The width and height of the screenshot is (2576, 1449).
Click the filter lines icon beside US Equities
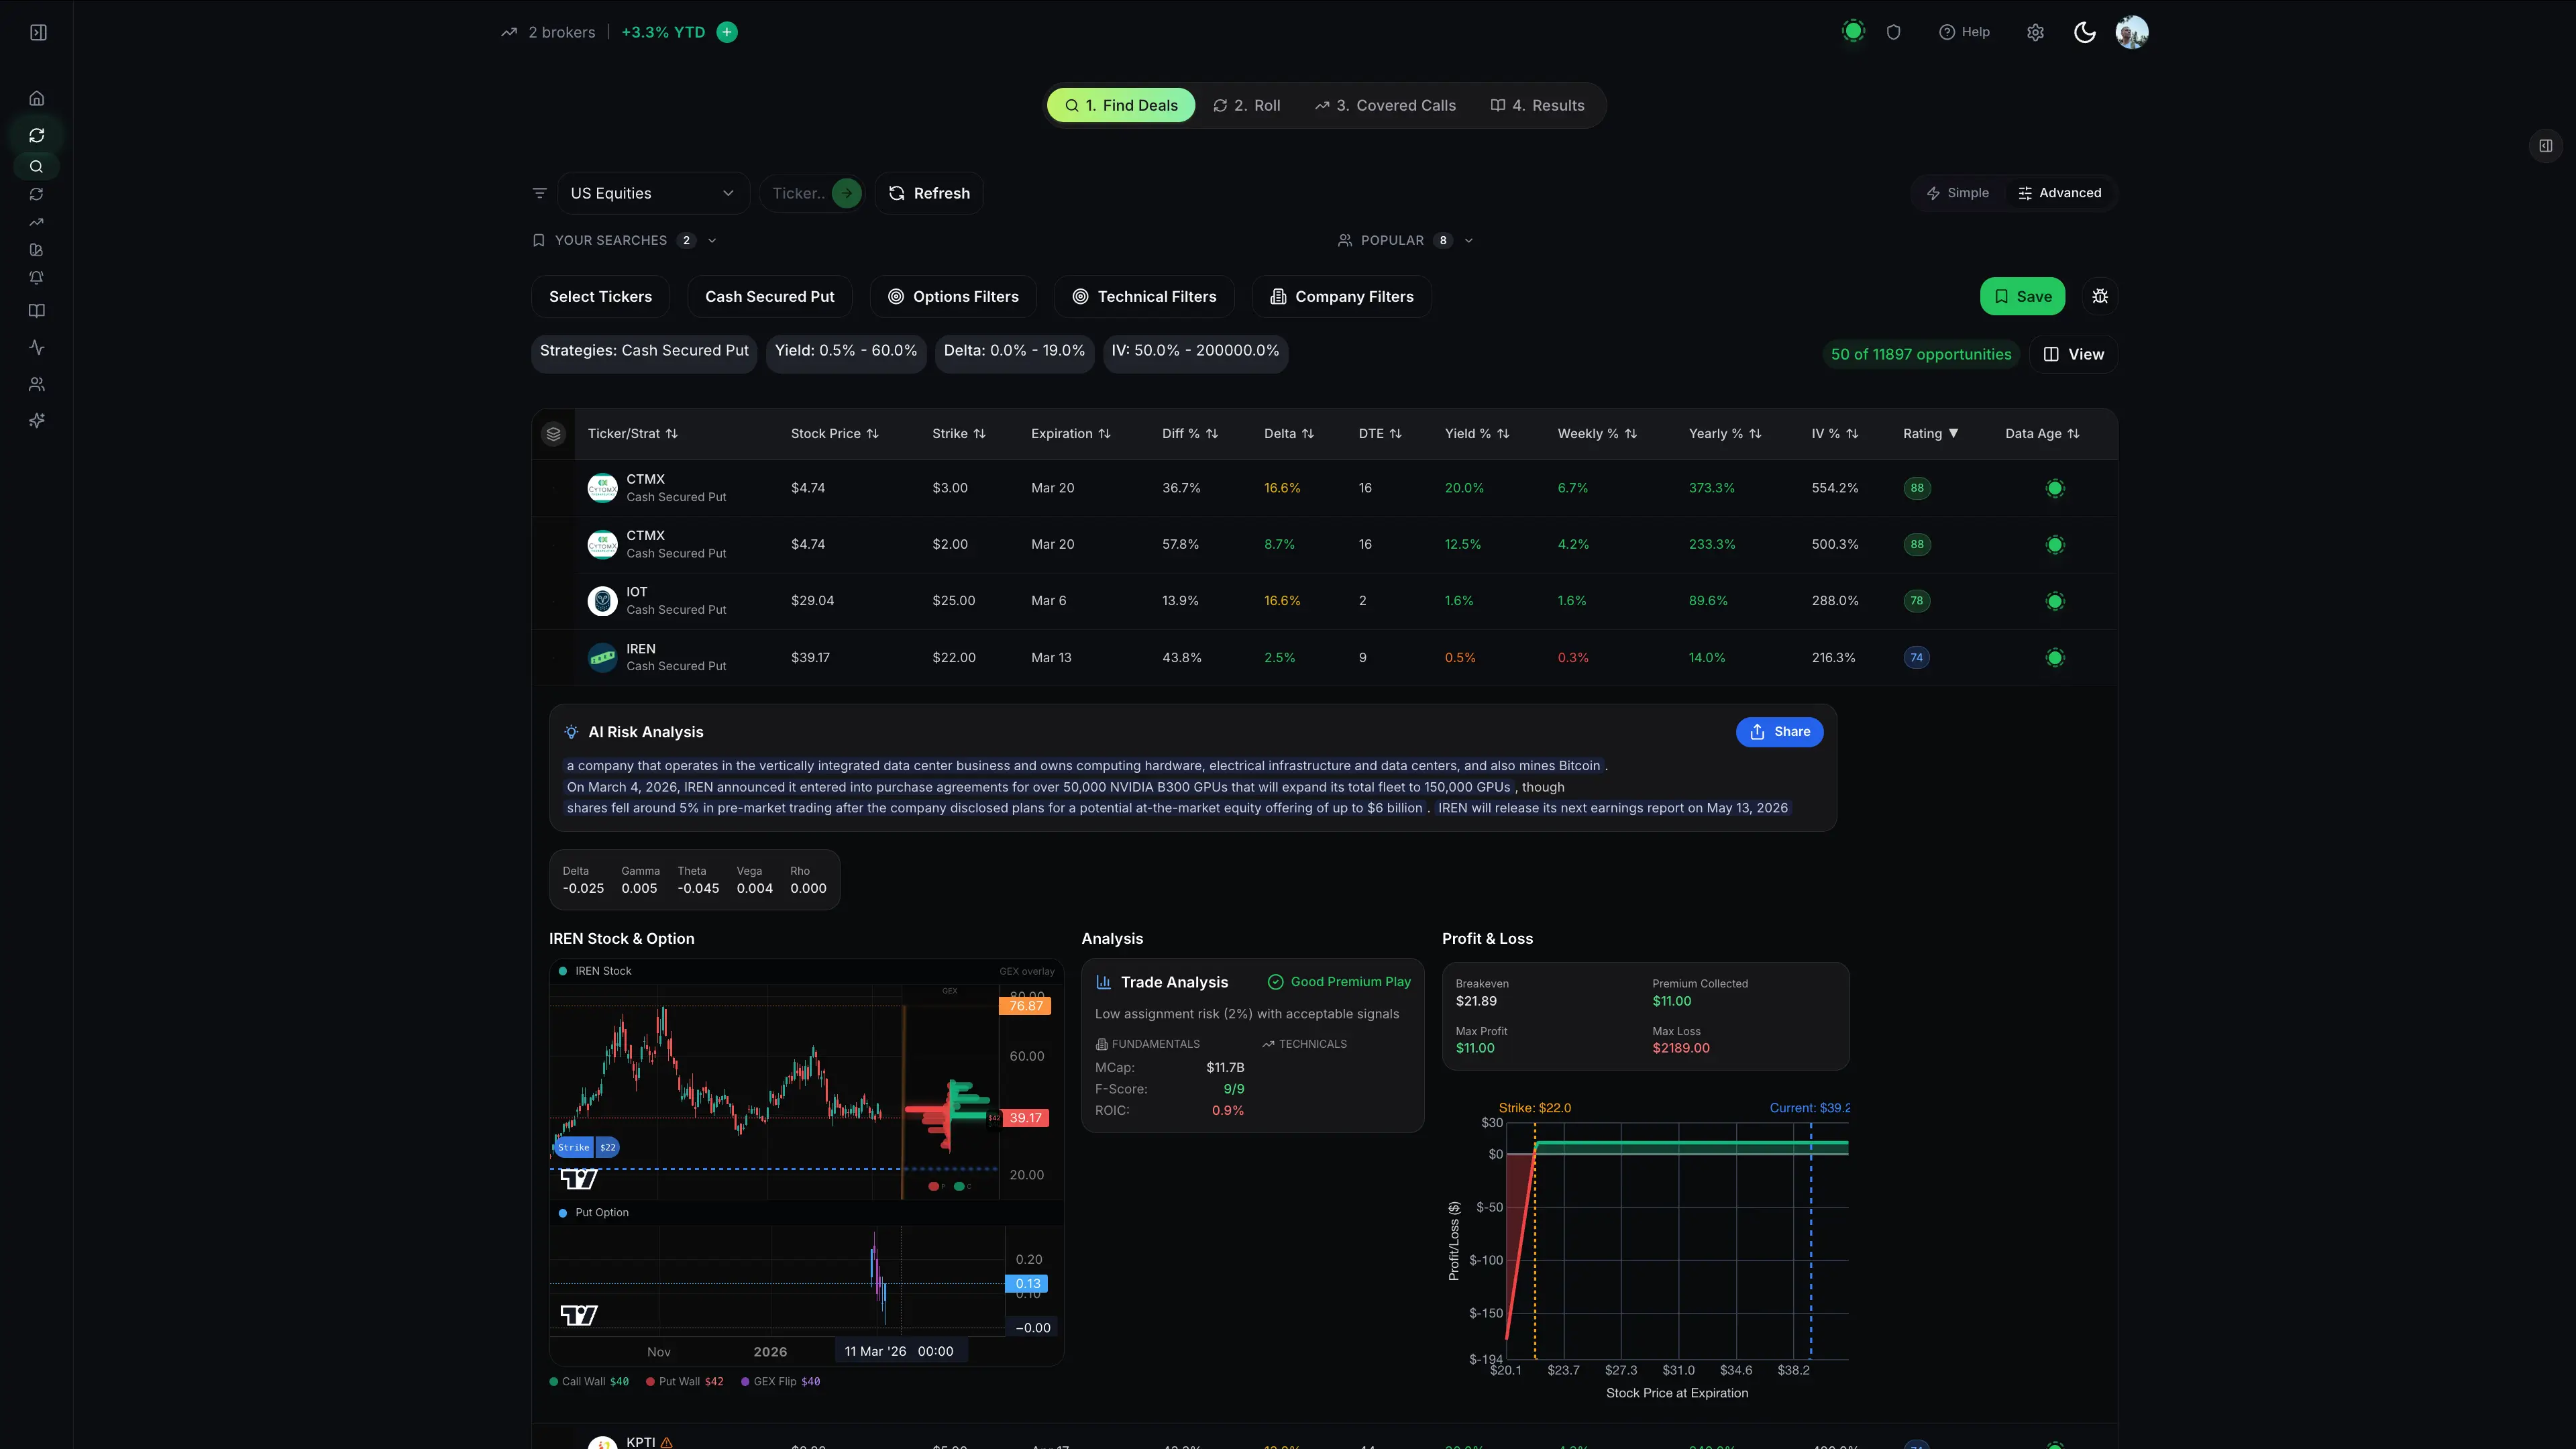coord(540,193)
